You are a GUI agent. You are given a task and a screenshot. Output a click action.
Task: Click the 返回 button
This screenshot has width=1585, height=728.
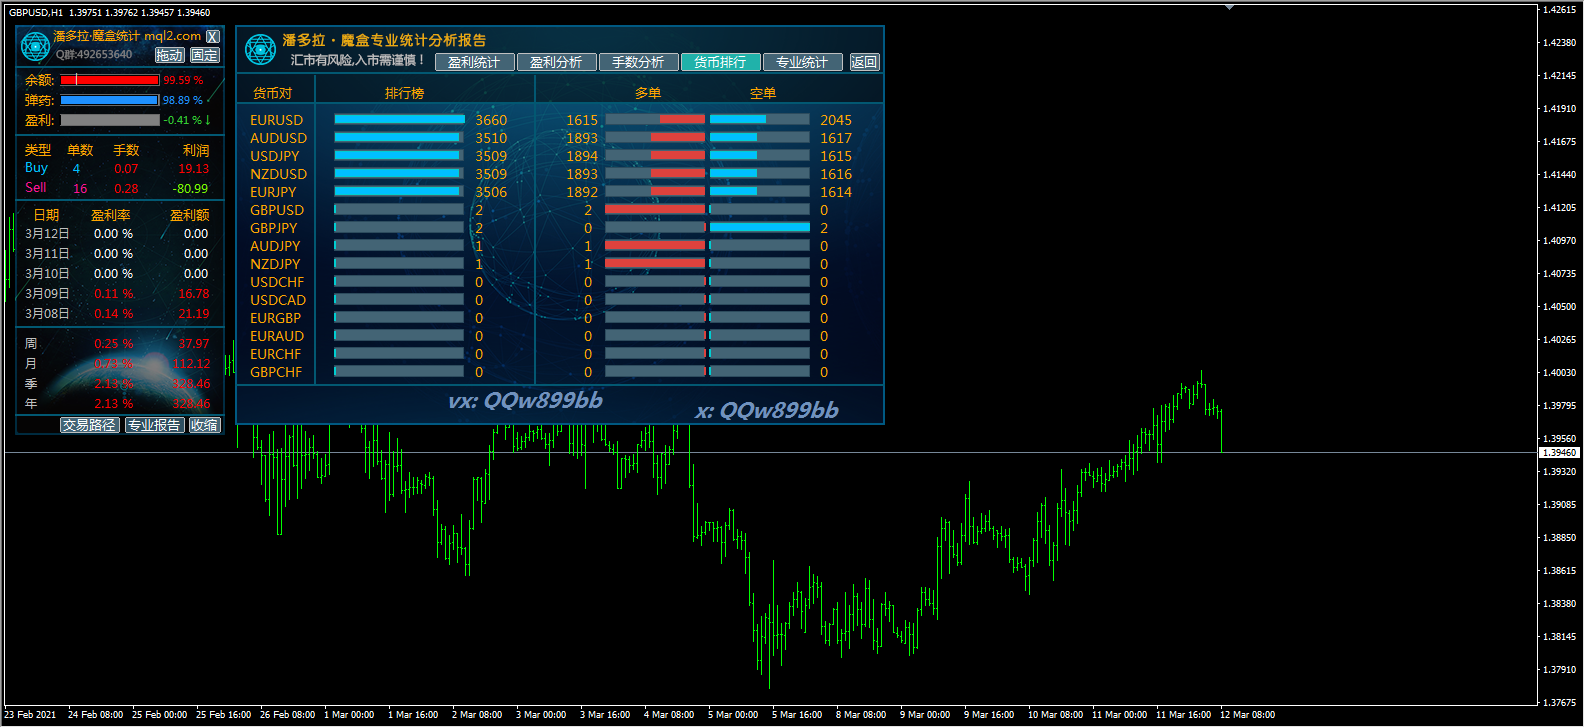864,62
